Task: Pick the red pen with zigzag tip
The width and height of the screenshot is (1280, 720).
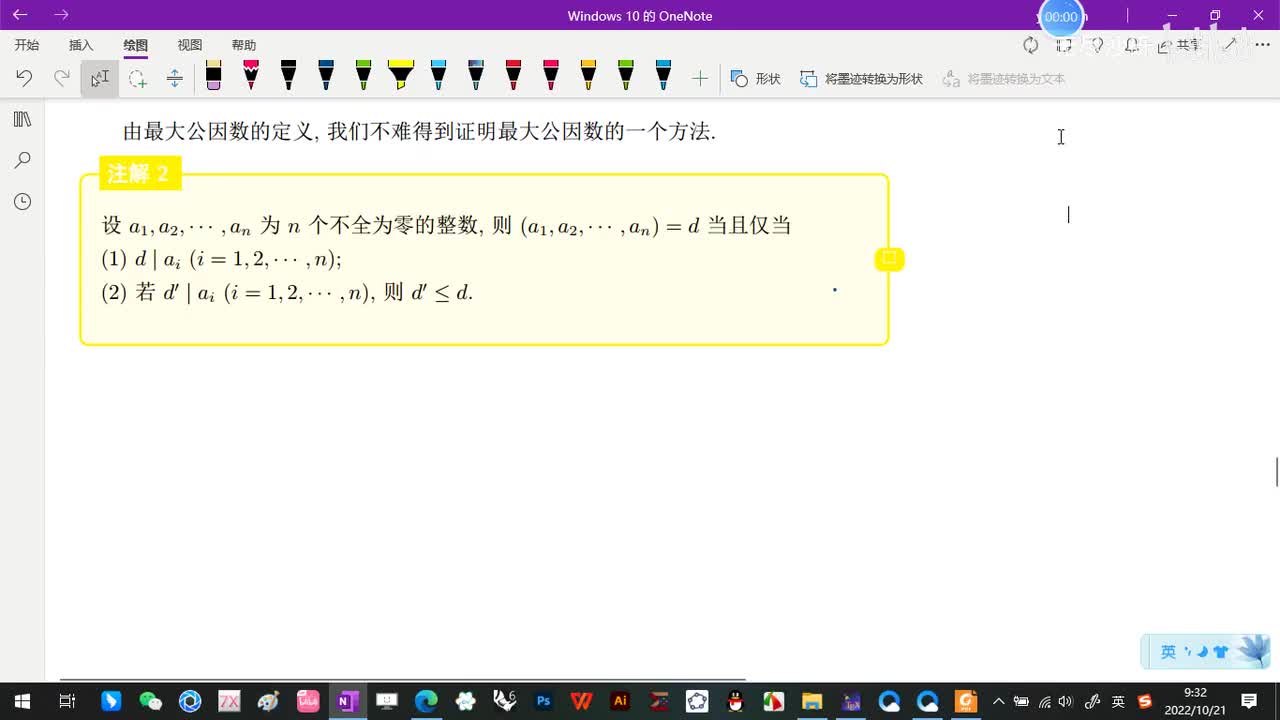Action: [251, 75]
